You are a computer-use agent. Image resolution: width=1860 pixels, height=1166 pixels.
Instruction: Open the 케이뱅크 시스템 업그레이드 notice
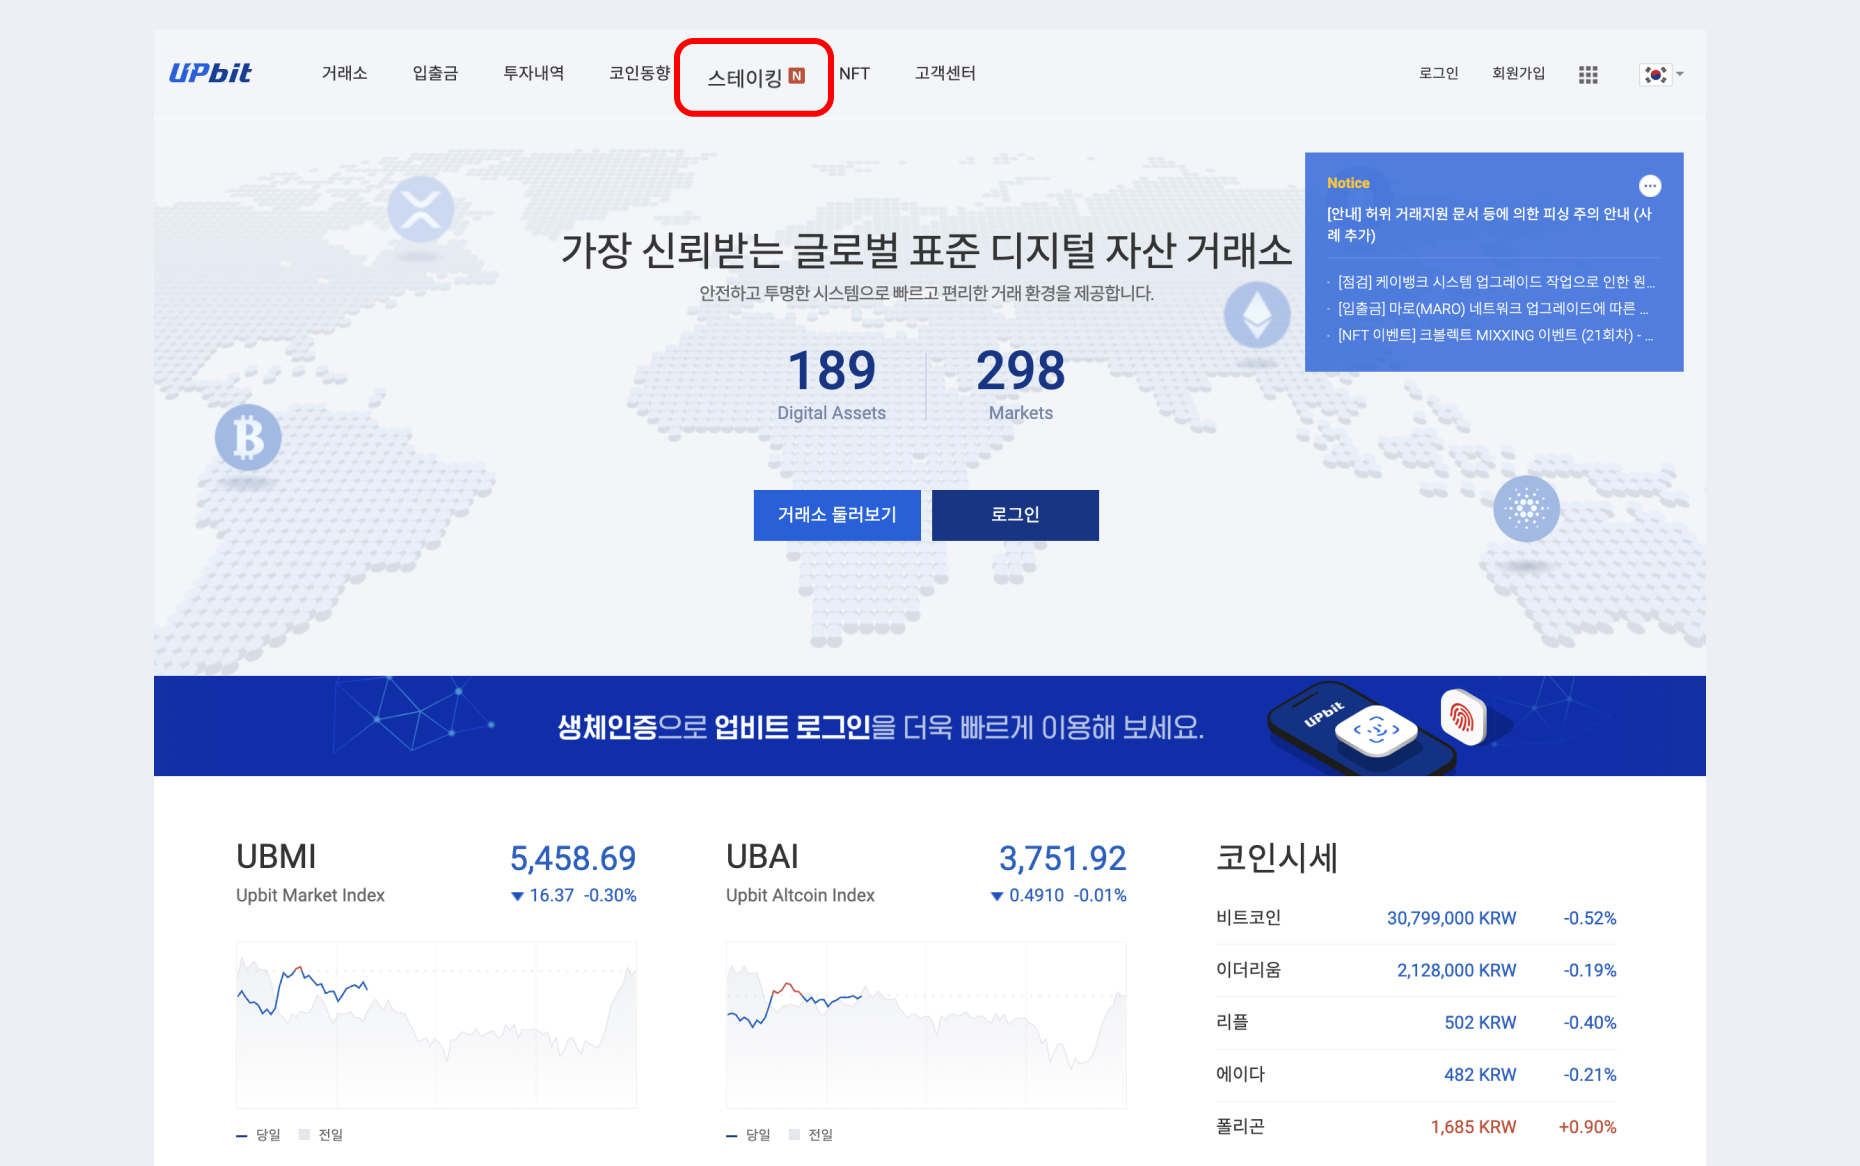click(x=1495, y=282)
